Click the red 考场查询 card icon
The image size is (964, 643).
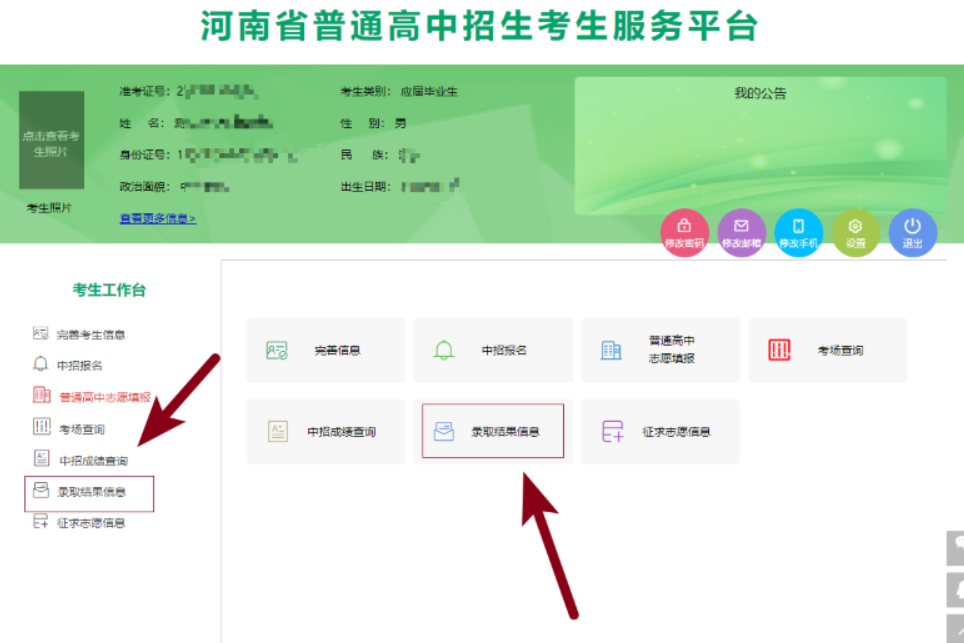tap(780, 350)
